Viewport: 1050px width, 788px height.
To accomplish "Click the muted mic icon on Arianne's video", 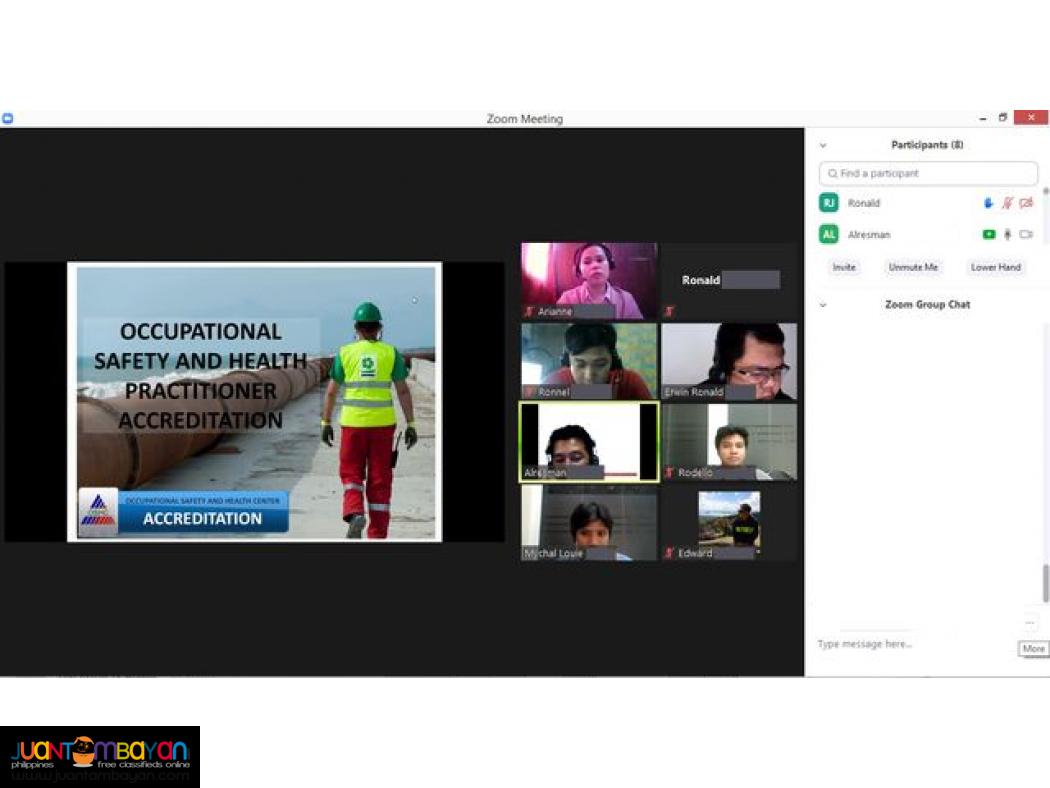I will pos(527,311).
